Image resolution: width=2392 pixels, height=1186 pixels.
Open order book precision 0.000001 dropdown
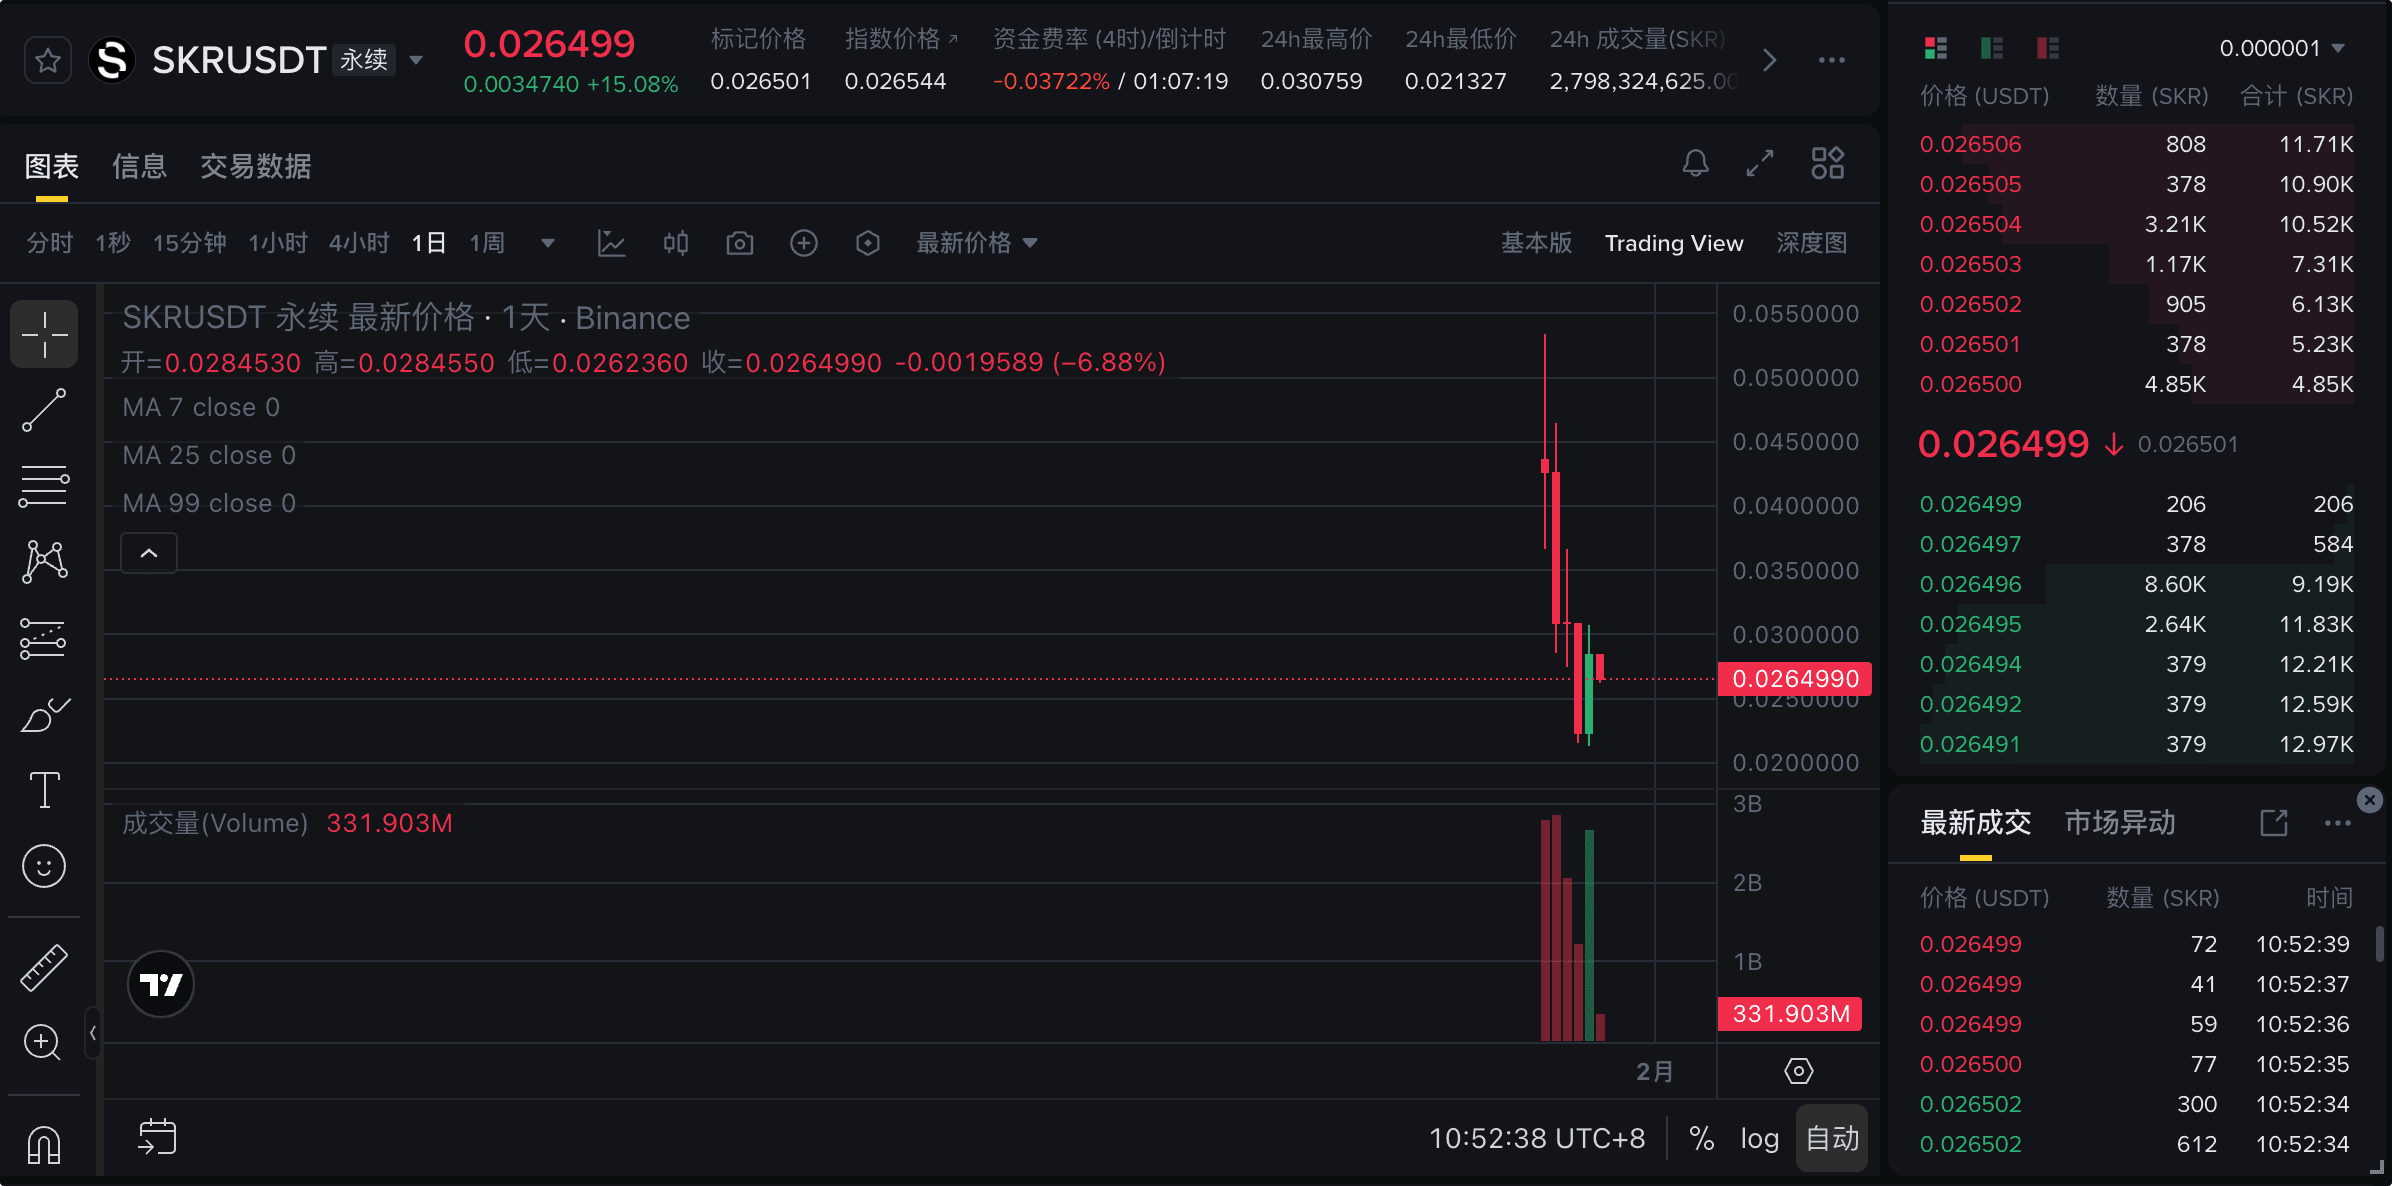pos(2281,48)
